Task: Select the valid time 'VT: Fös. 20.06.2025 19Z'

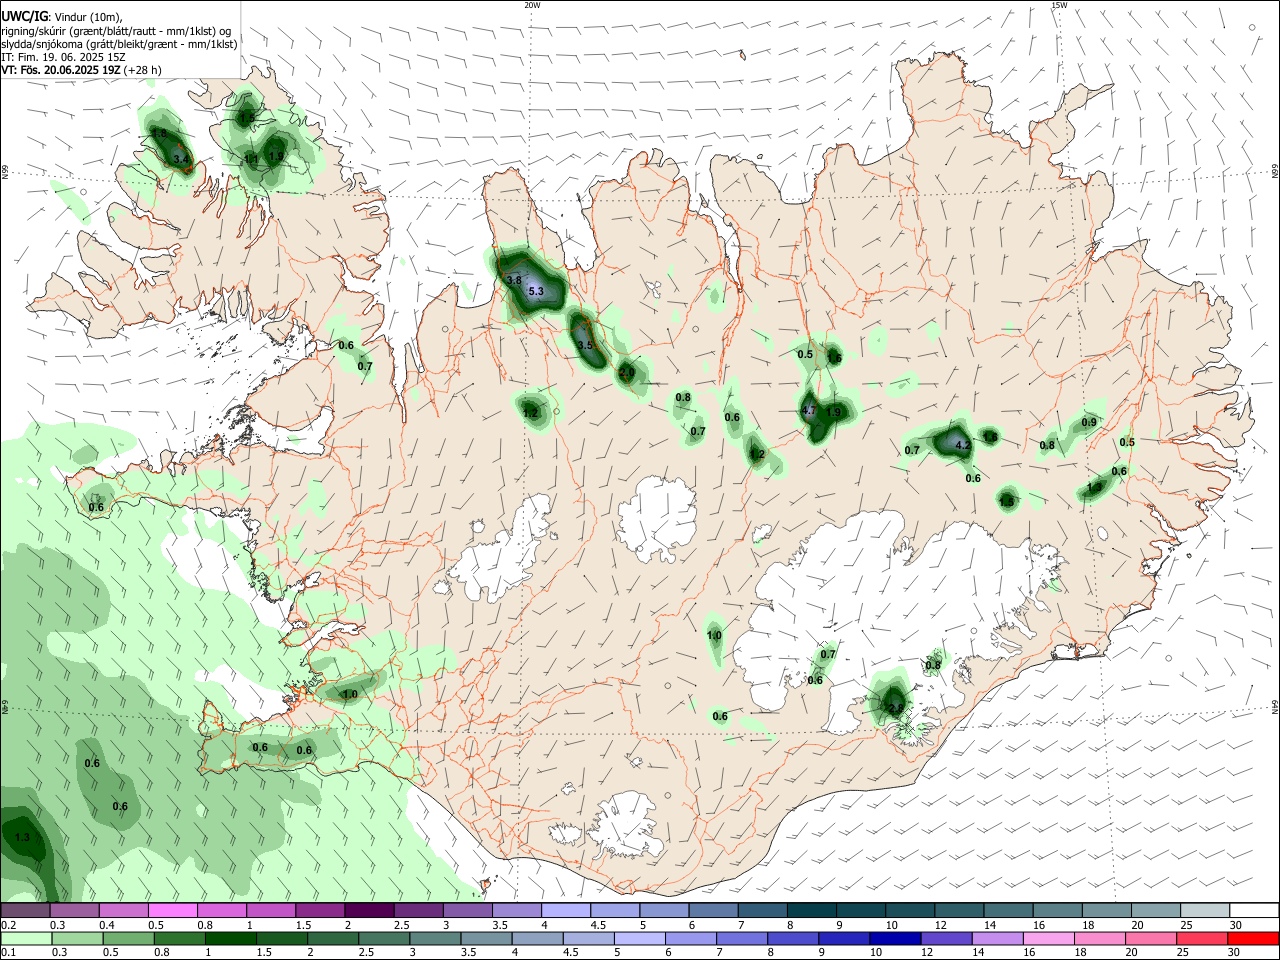Action: point(61,70)
